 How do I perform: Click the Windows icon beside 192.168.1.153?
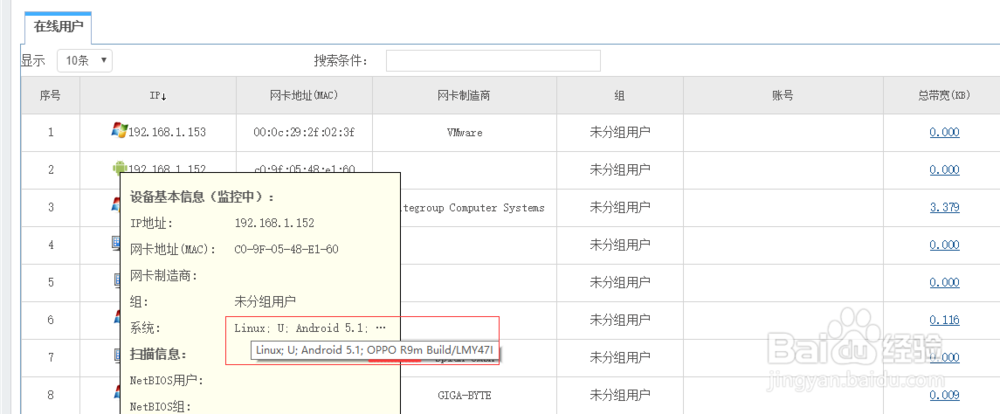119,131
